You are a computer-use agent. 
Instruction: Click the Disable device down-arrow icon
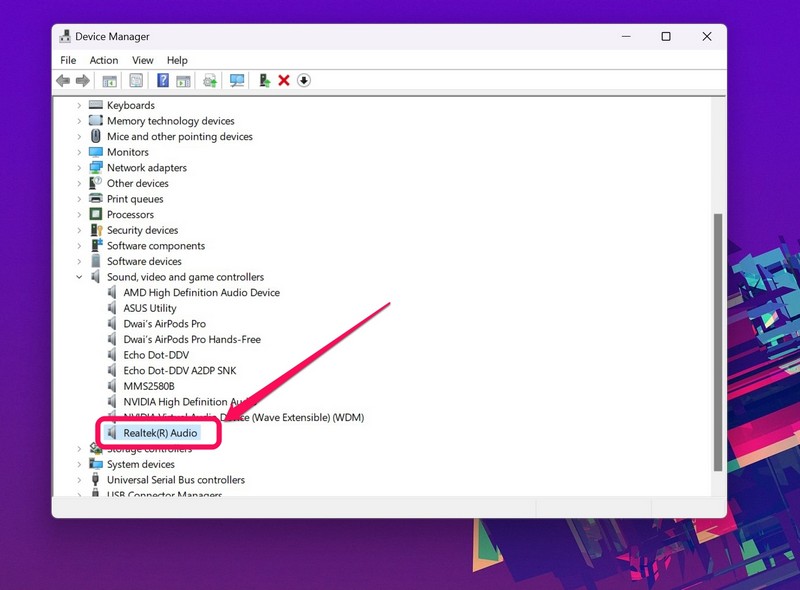coord(304,81)
